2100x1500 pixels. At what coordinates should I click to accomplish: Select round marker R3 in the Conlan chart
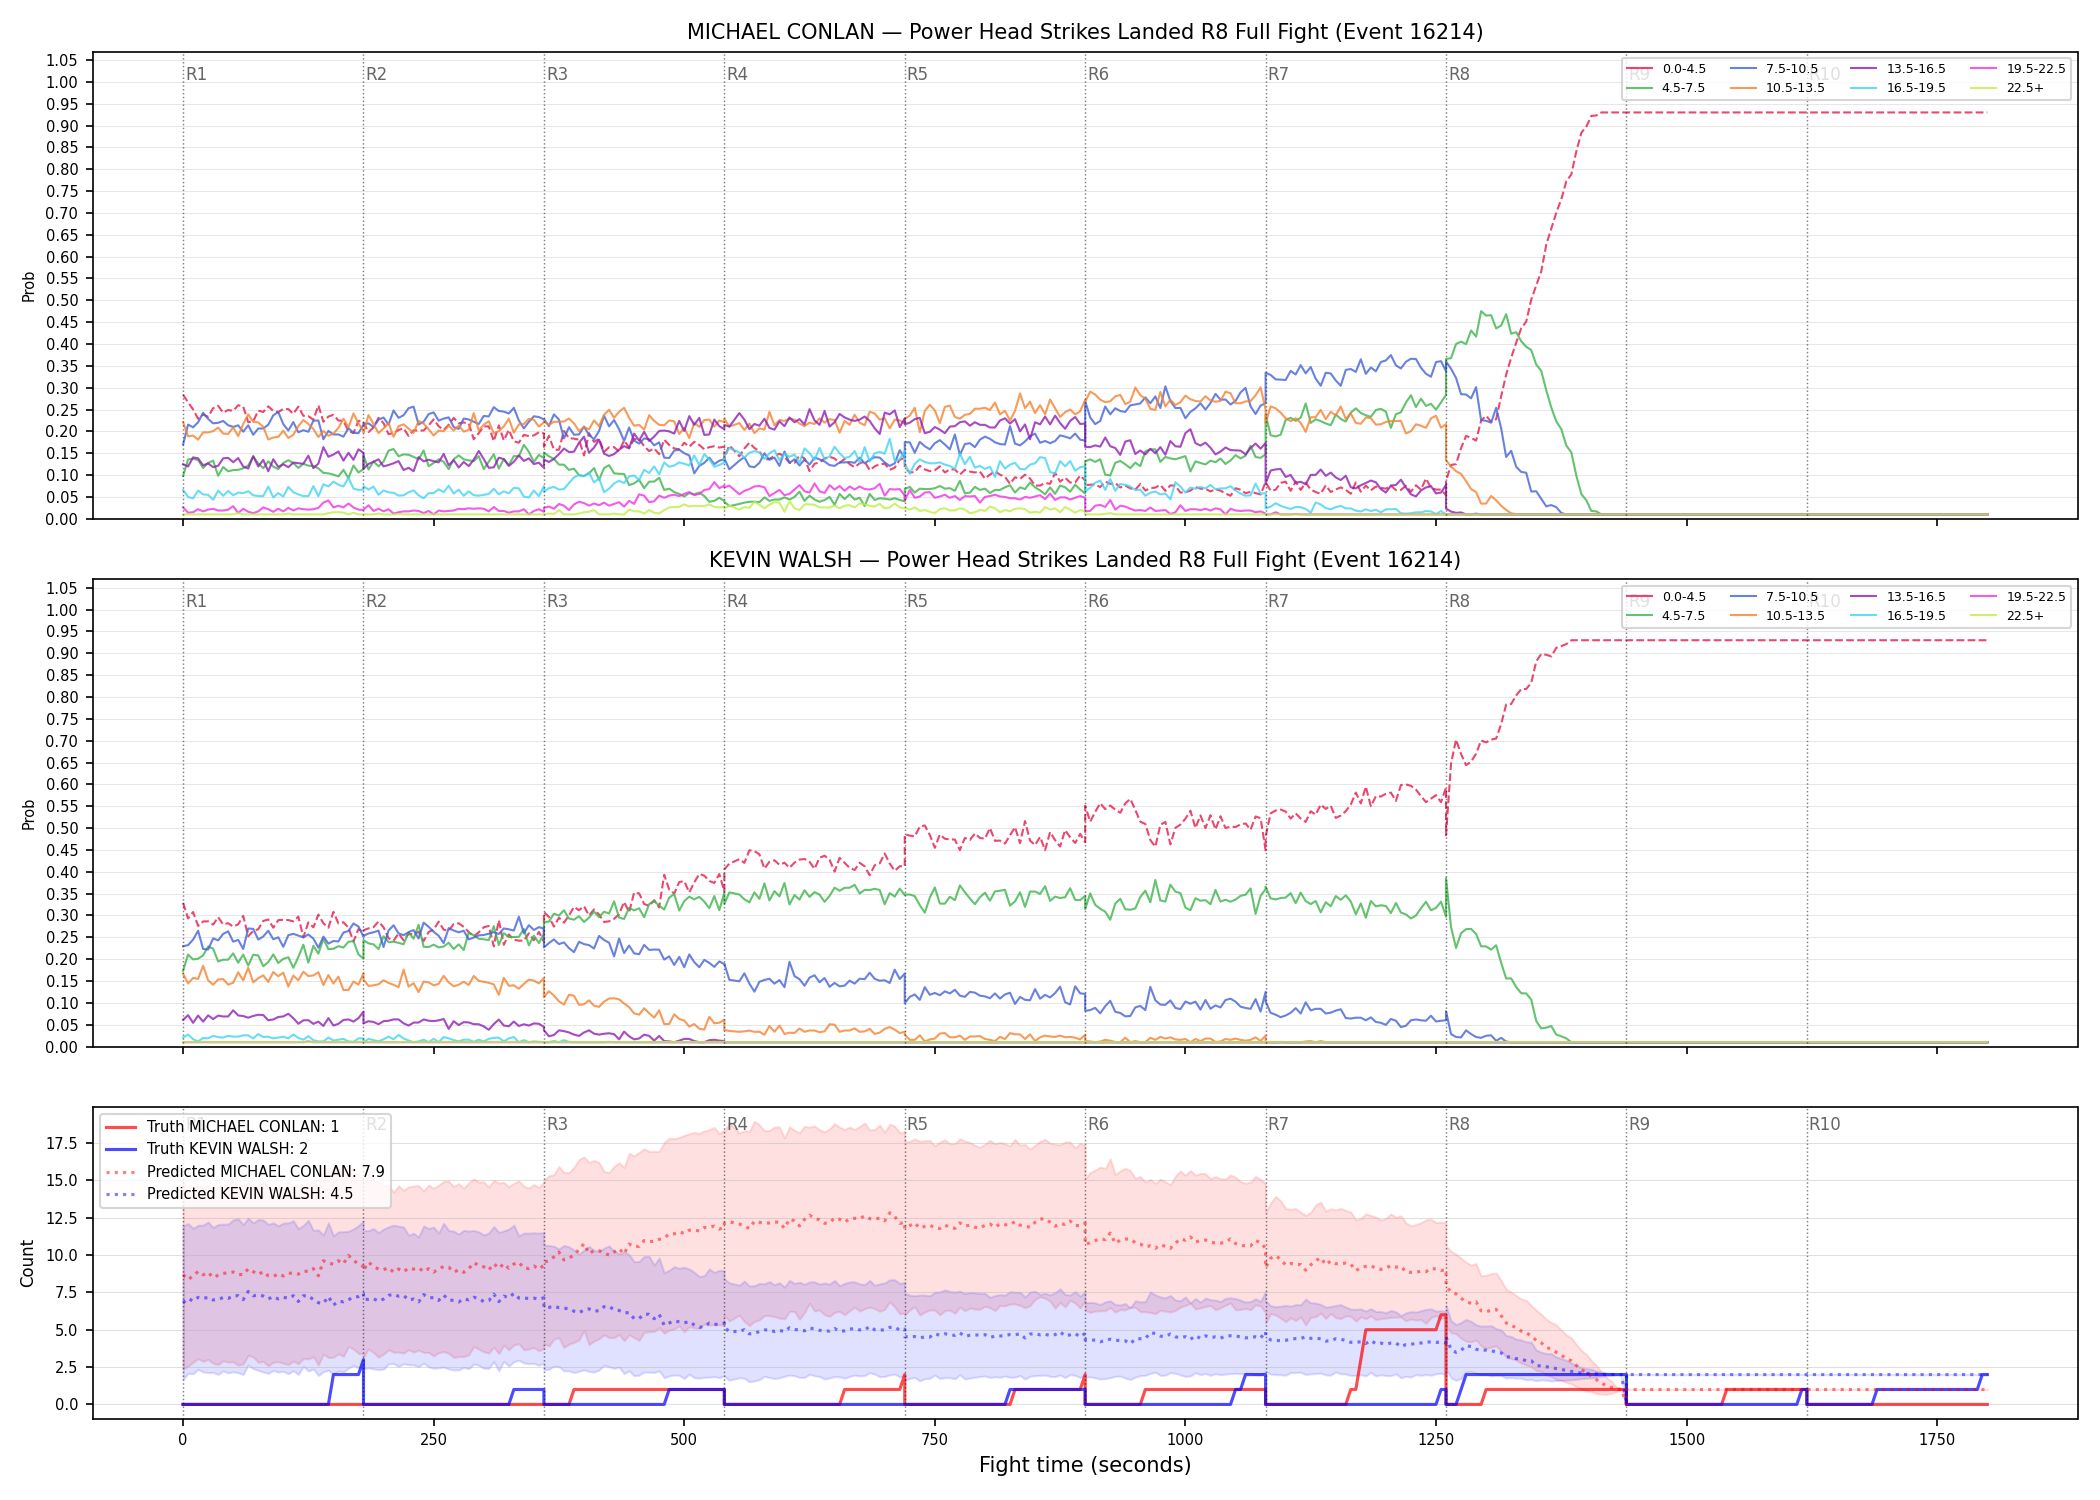tap(557, 74)
